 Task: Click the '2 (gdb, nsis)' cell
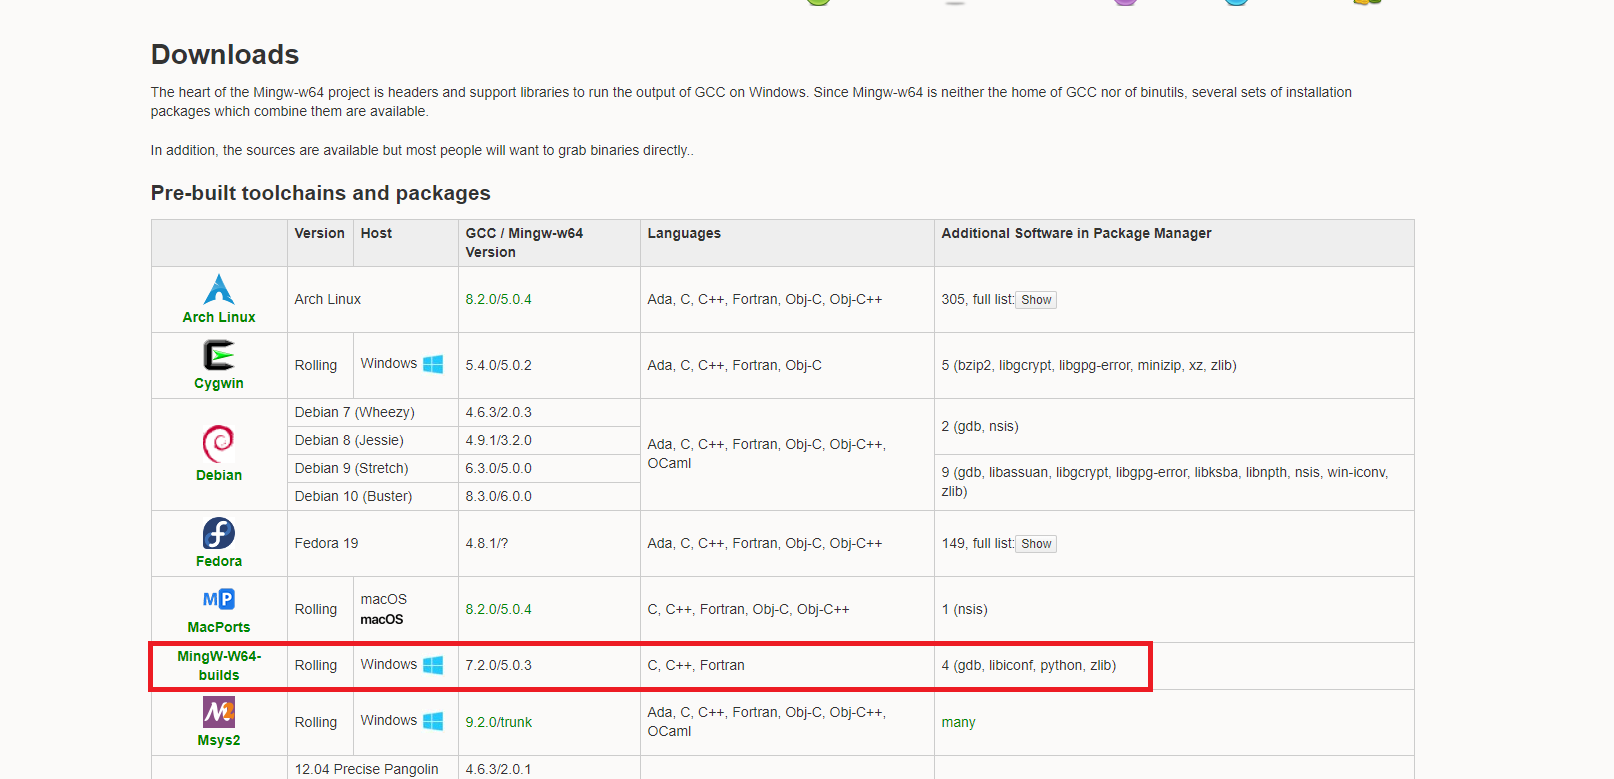(x=1174, y=426)
